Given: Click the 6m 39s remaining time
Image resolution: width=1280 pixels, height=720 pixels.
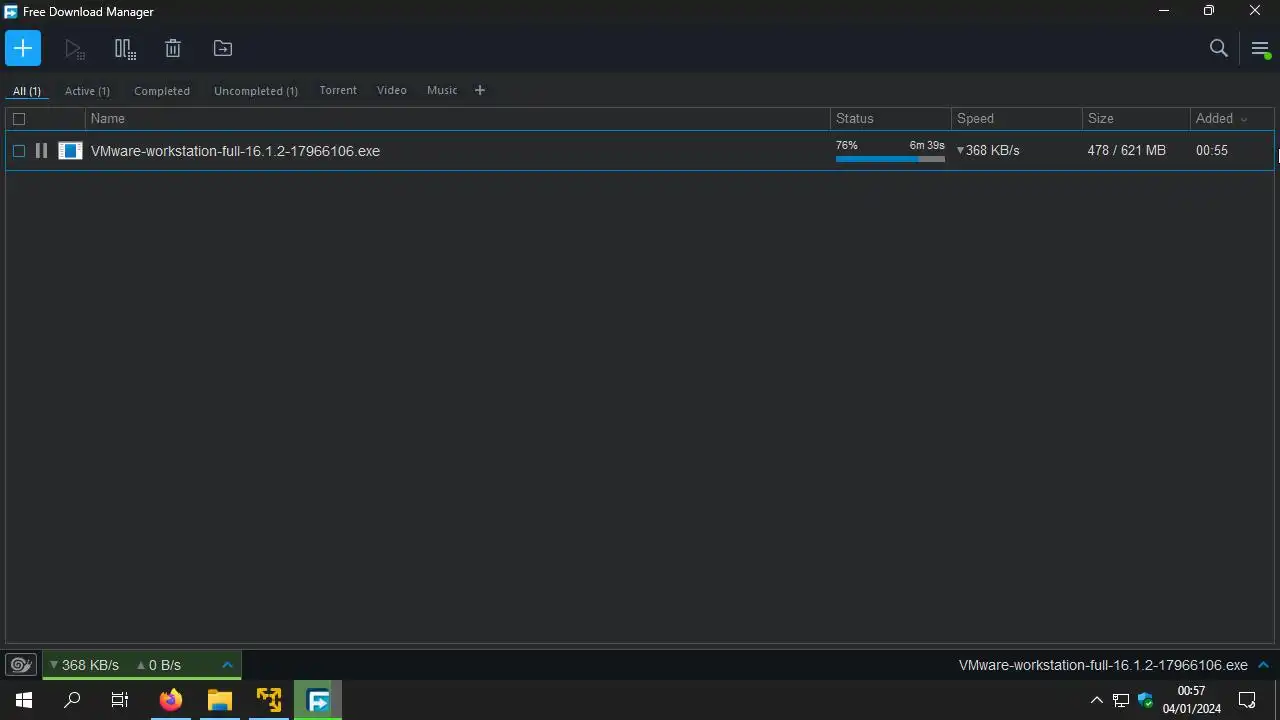Looking at the screenshot, I should click(x=927, y=145).
